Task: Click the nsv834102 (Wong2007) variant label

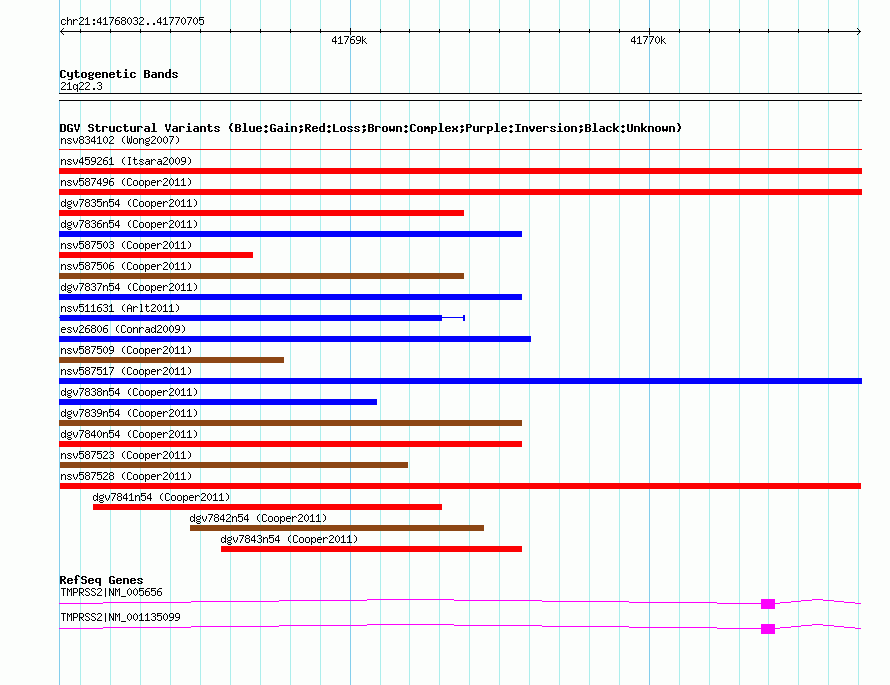Action: [120, 140]
